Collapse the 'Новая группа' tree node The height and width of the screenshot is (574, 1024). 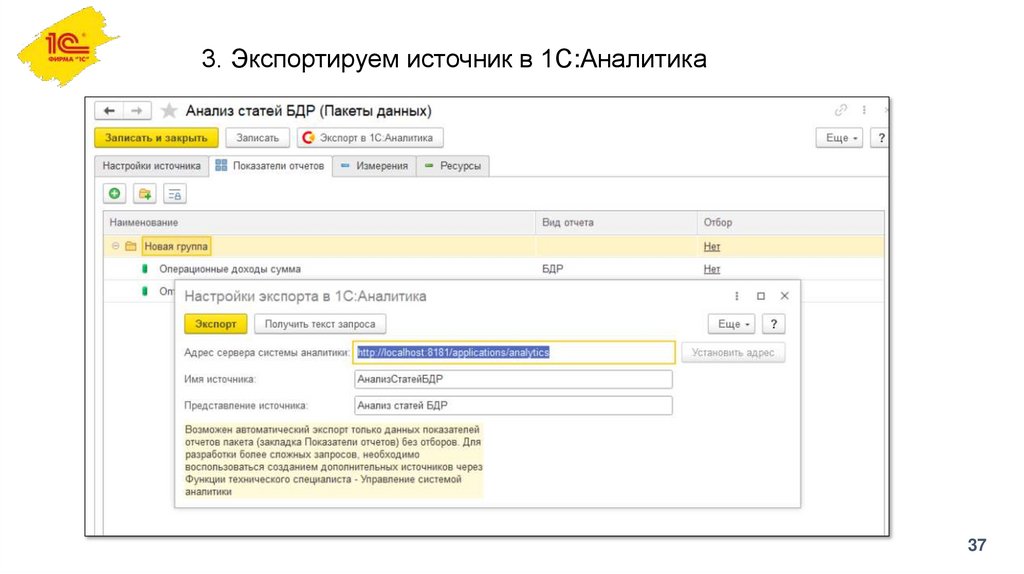[115, 246]
